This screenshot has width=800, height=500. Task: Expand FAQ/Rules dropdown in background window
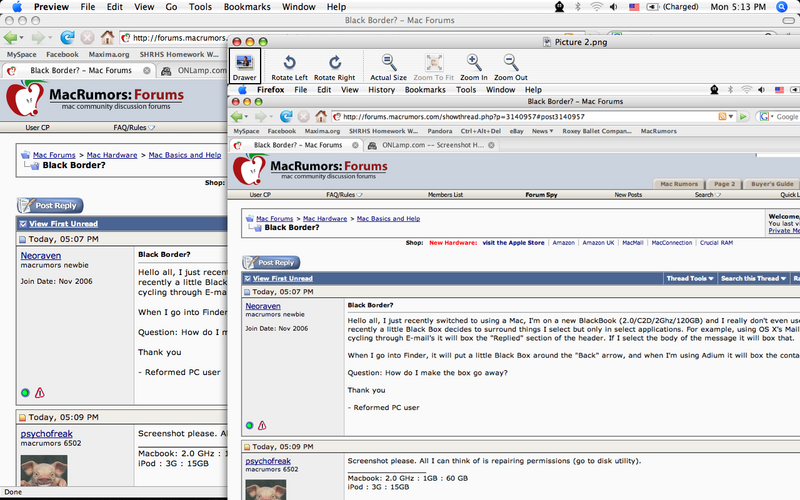tap(151, 128)
